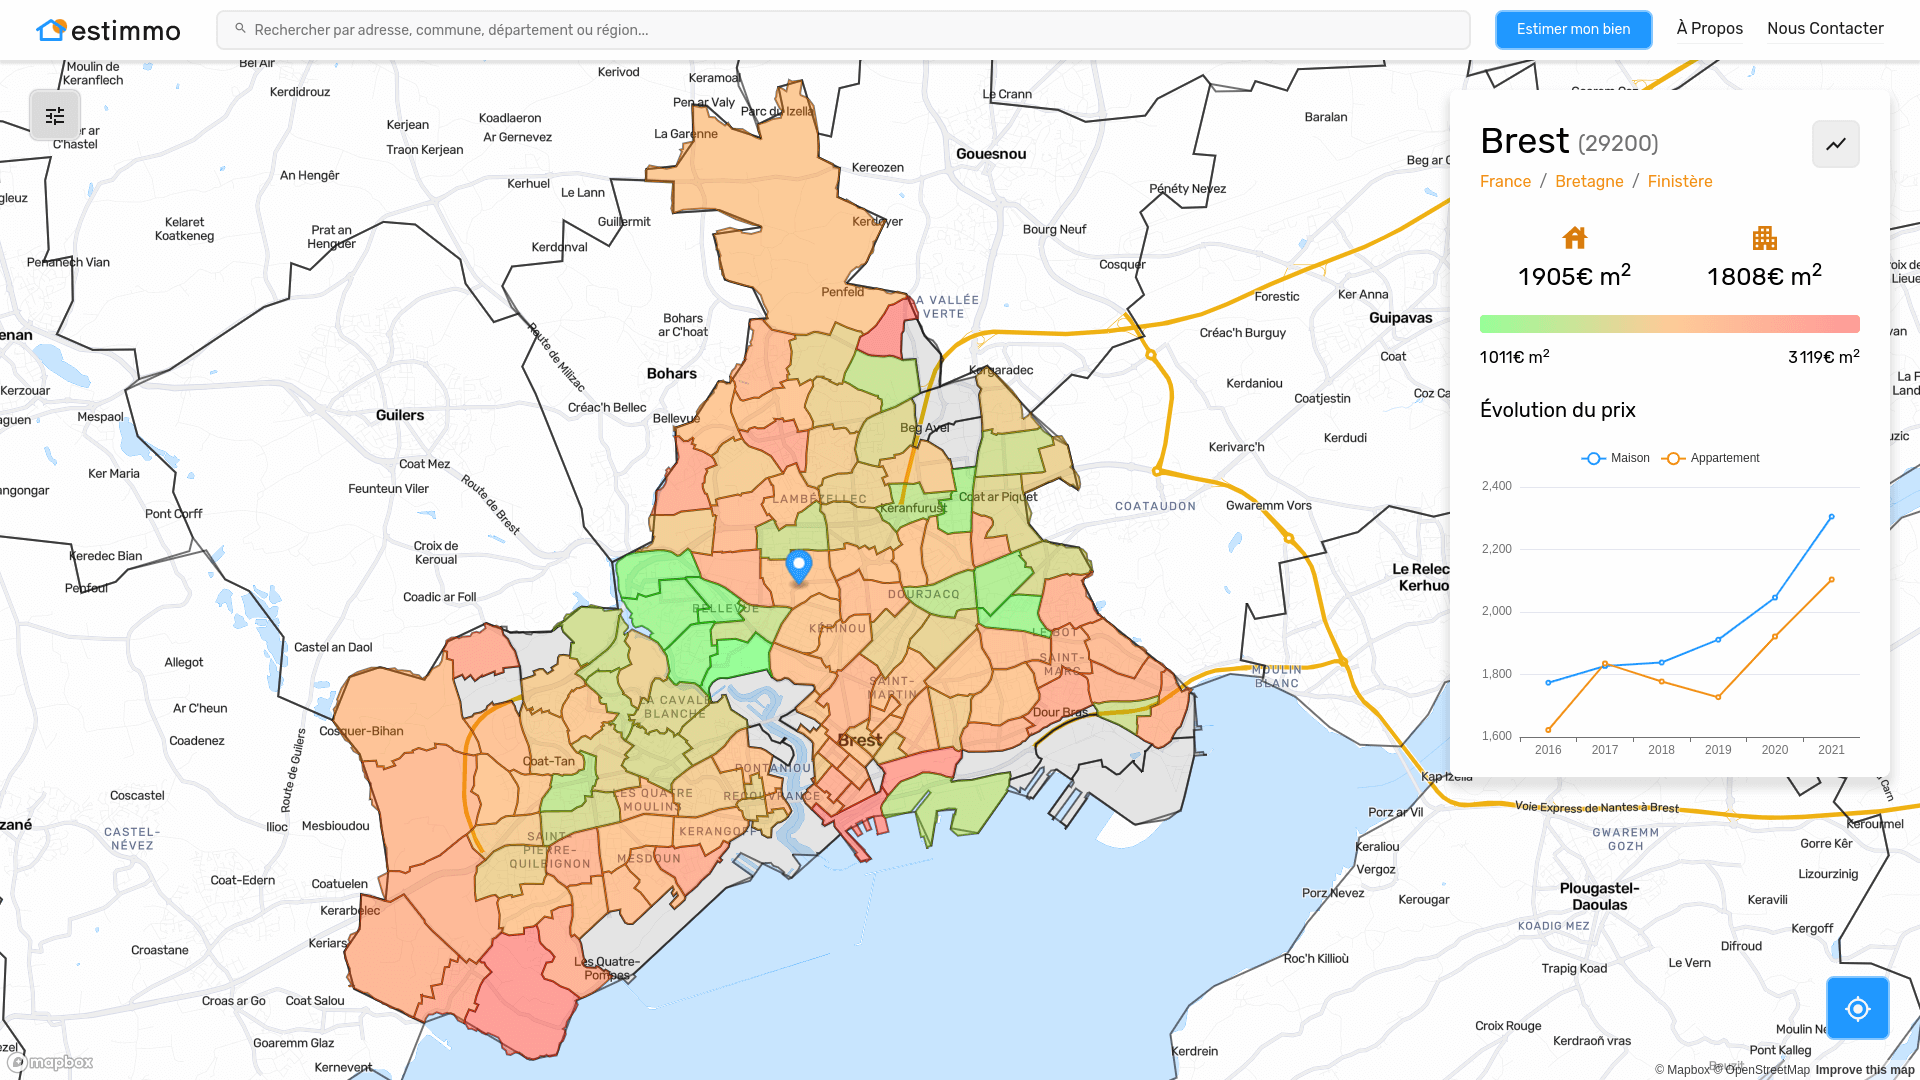The image size is (1920, 1080).
Task: Click the Mapbox logo
Action: pos(50,1062)
